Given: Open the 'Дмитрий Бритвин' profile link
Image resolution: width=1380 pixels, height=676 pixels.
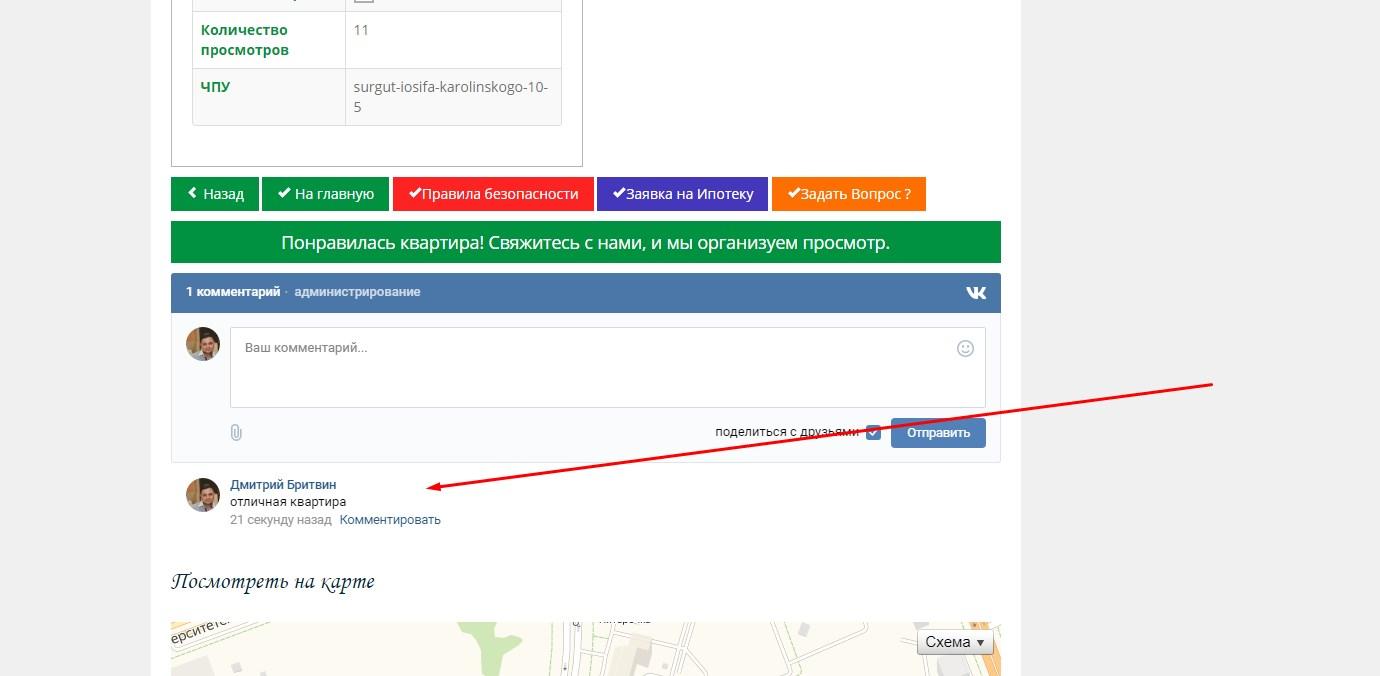Looking at the screenshot, I should point(283,485).
